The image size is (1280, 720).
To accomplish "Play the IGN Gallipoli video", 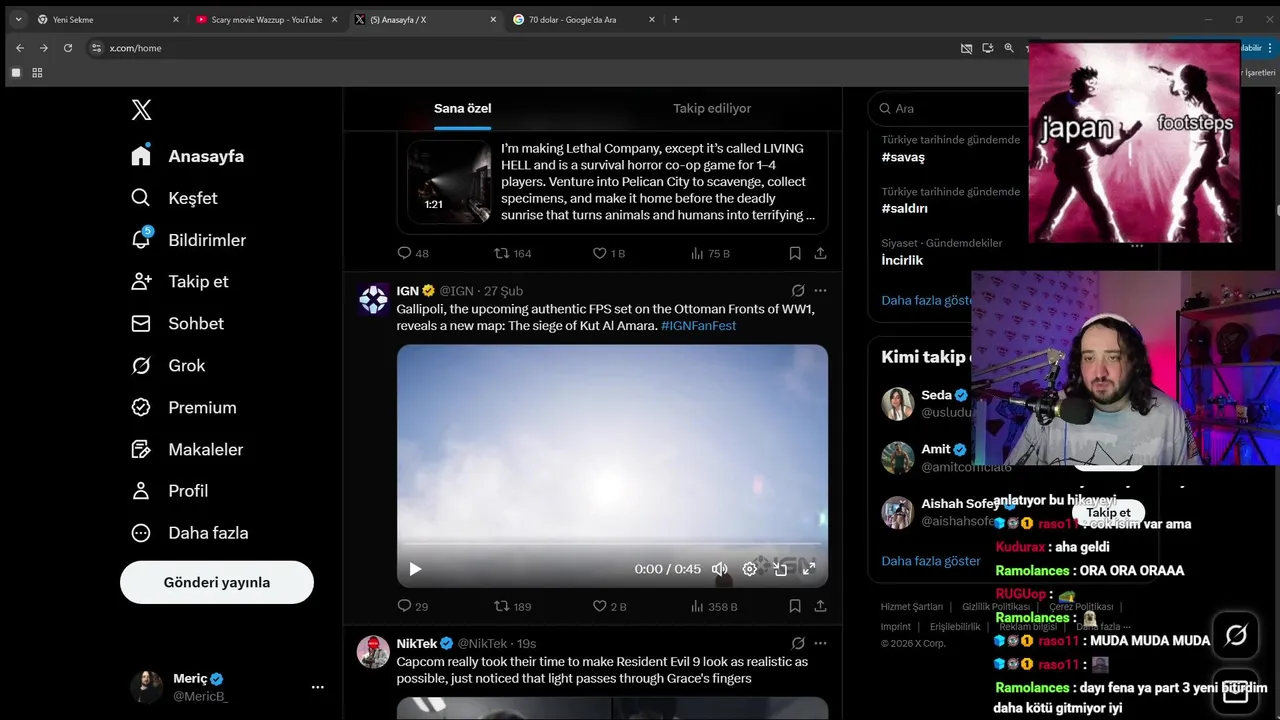I will tap(415, 569).
